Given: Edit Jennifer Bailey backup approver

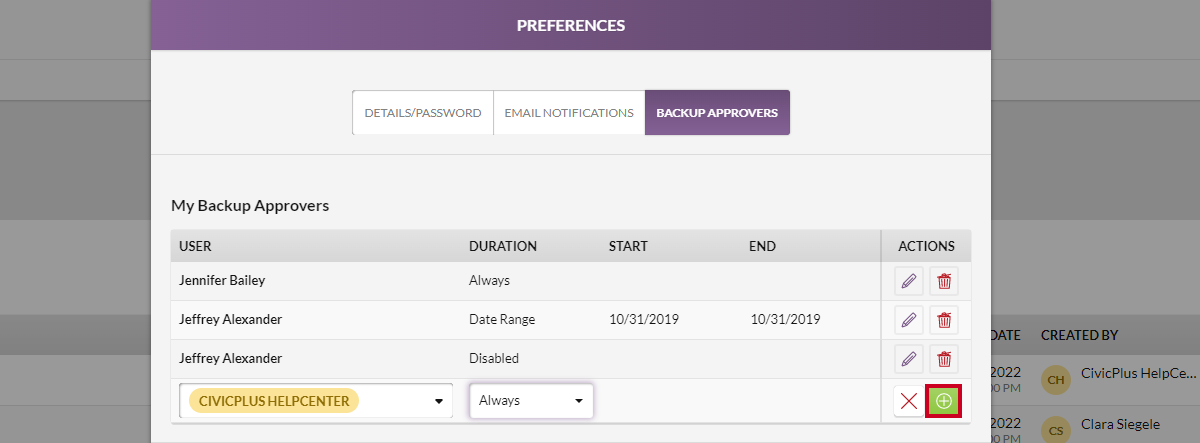Looking at the screenshot, I should point(909,281).
